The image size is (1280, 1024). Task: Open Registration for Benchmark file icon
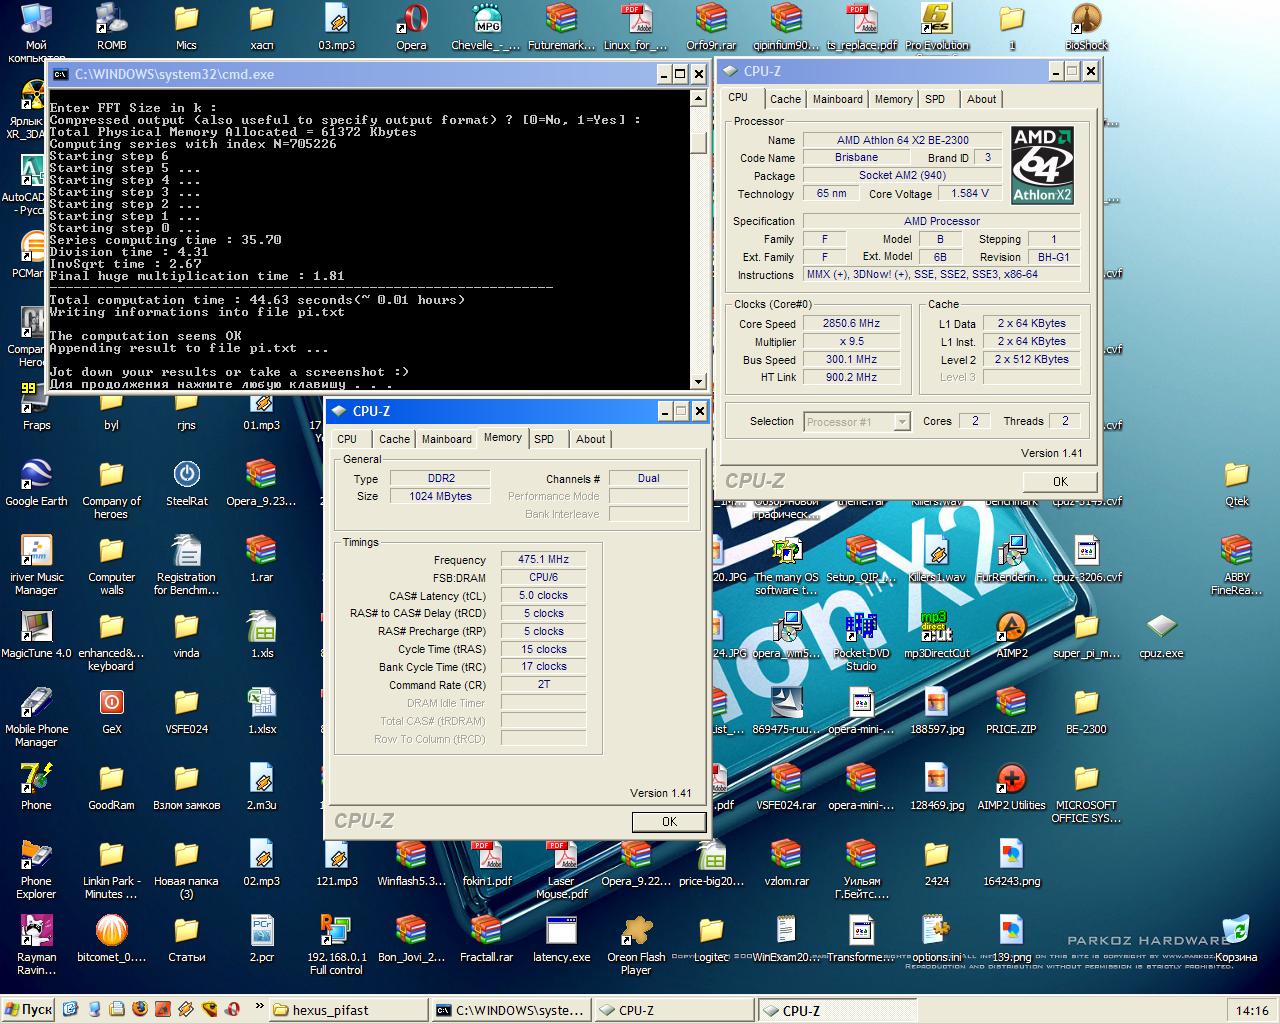click(x=186, y=565)
